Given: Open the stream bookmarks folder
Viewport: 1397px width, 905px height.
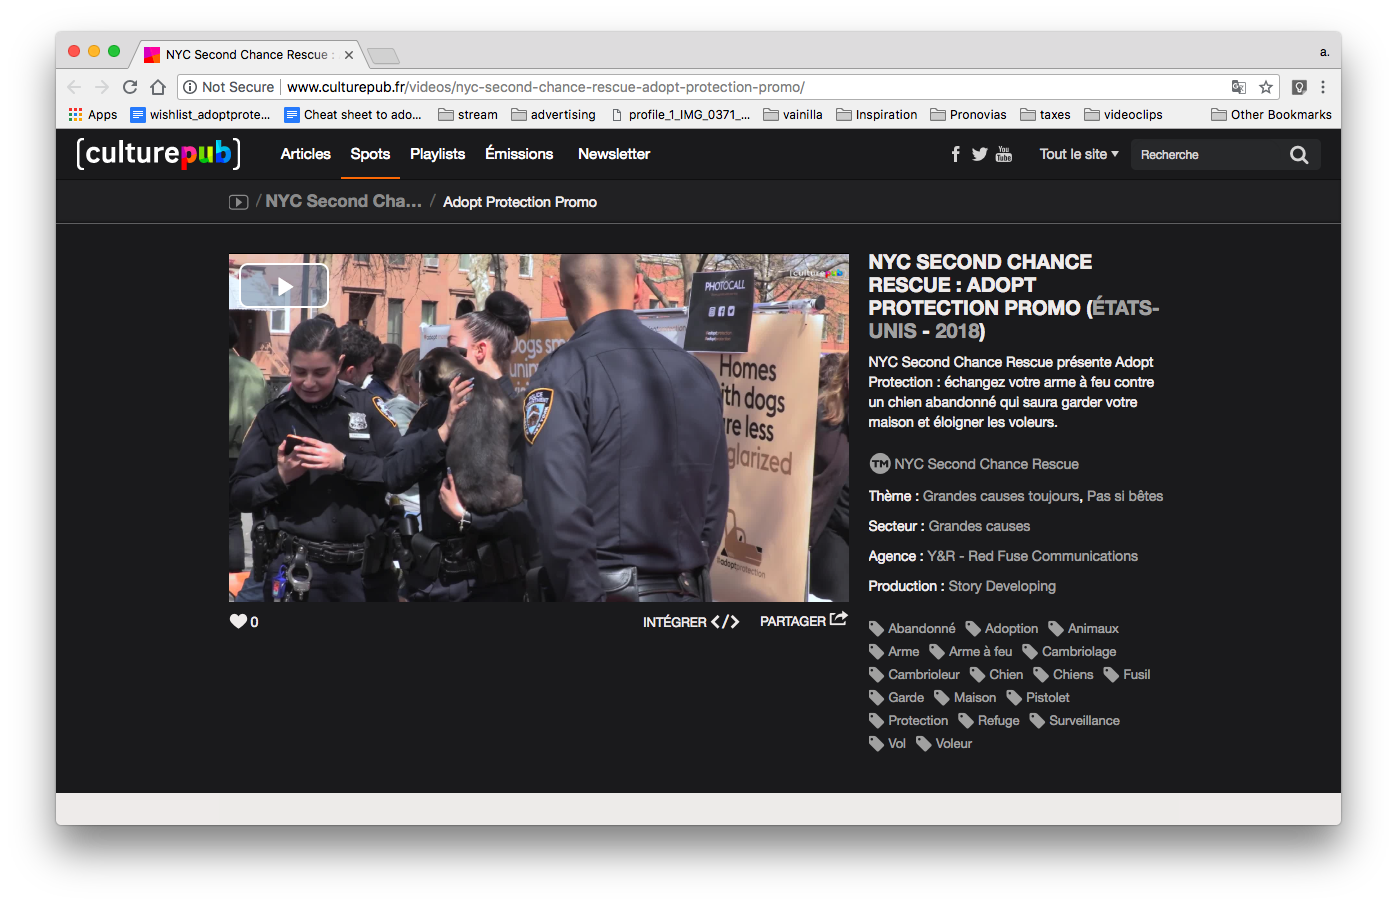Looking at the screenshot, I should pos(468,115).
